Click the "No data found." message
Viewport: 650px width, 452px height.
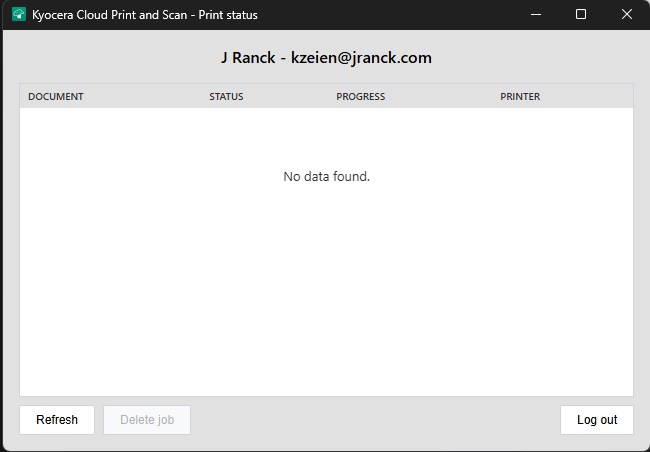(x=327, y=177)
